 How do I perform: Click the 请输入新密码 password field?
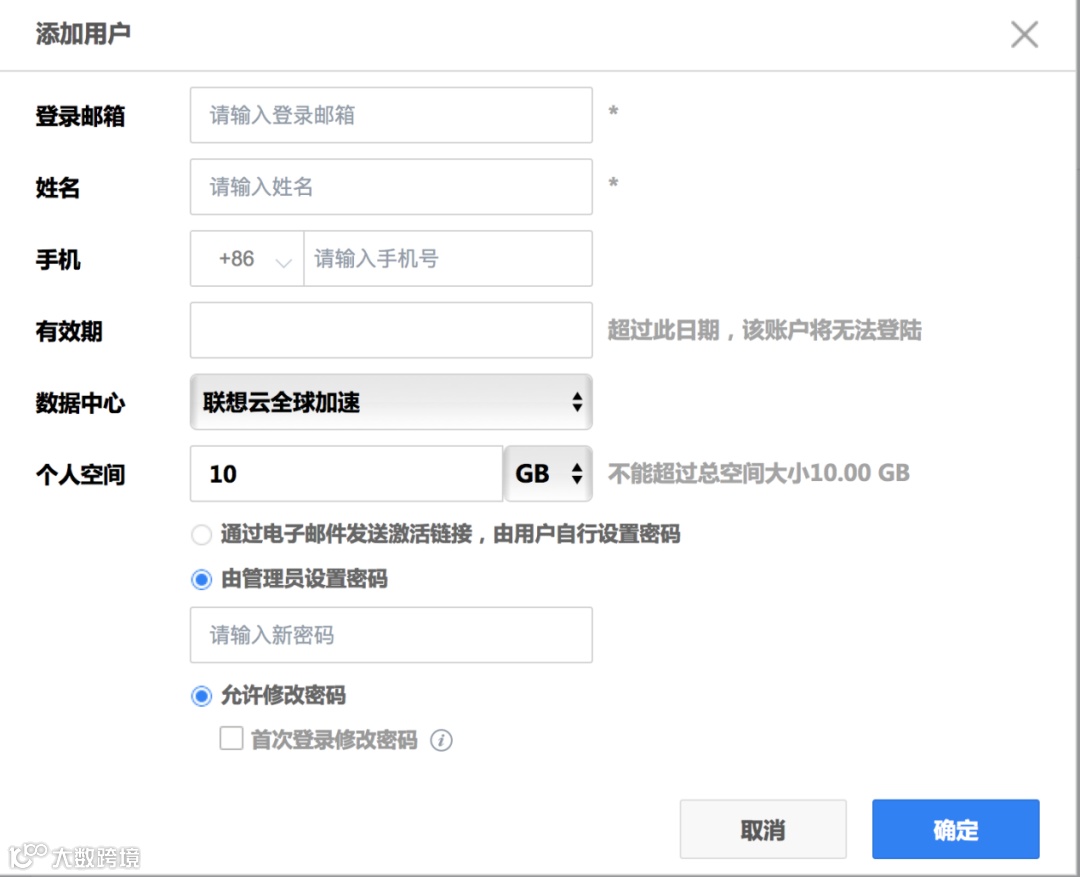point(391,635)
